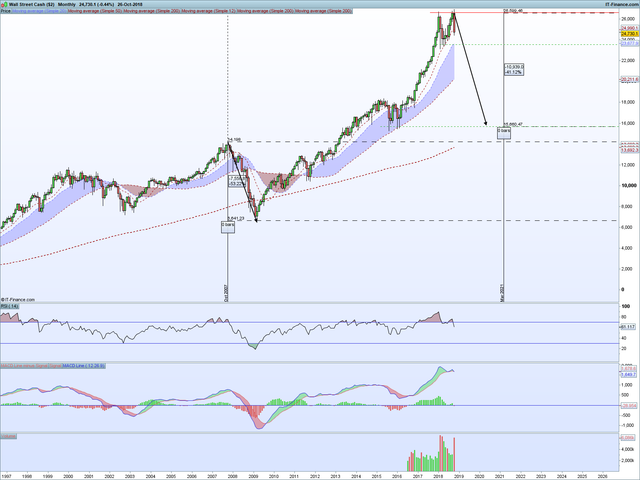Open the RSI (14) indicator label
Image resolution: width=640 pixels, height=480 pixels.
pos(9,306)
